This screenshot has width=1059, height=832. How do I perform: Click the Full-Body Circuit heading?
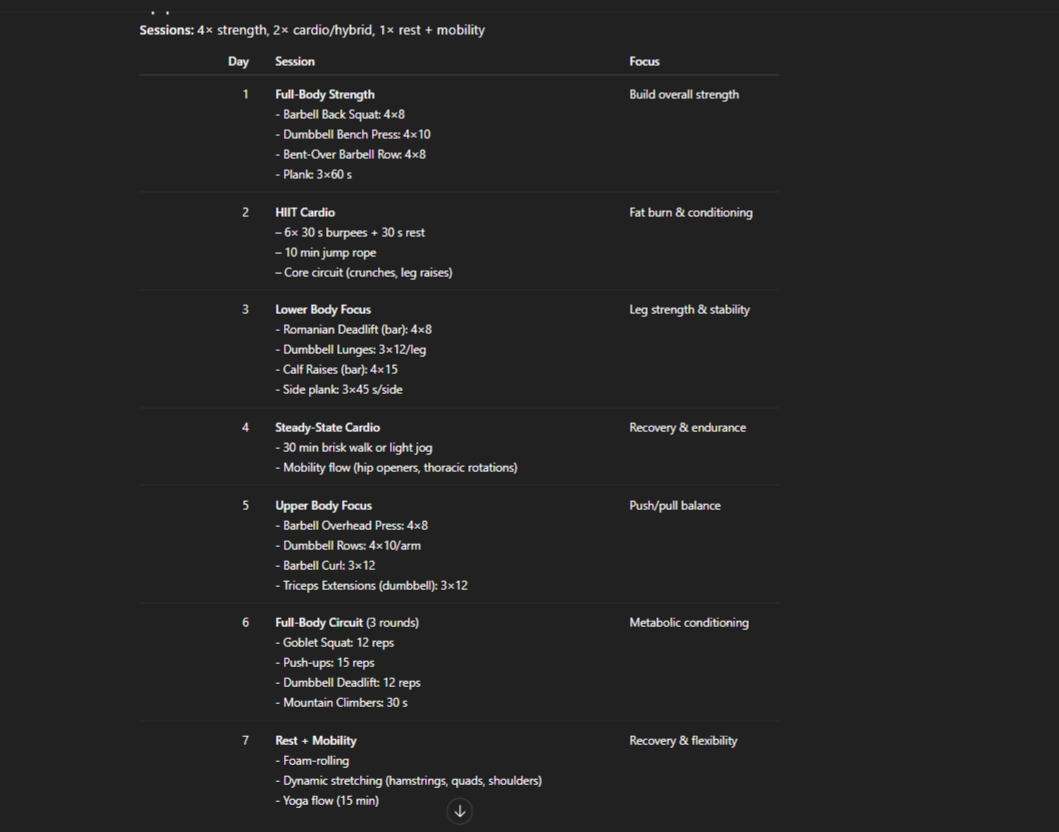tap(319, 622)
